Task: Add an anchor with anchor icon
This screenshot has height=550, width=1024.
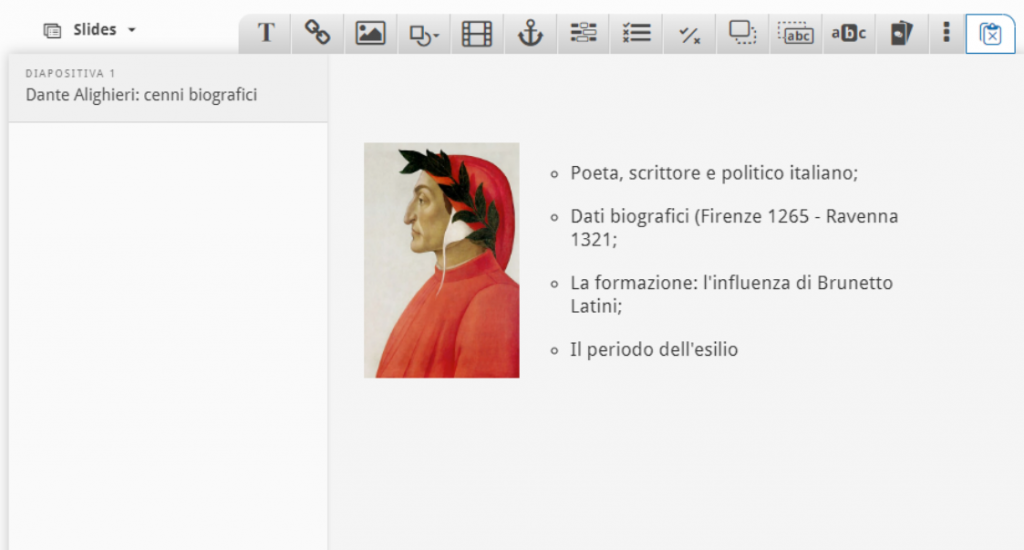Action: (x=530, y=33)
